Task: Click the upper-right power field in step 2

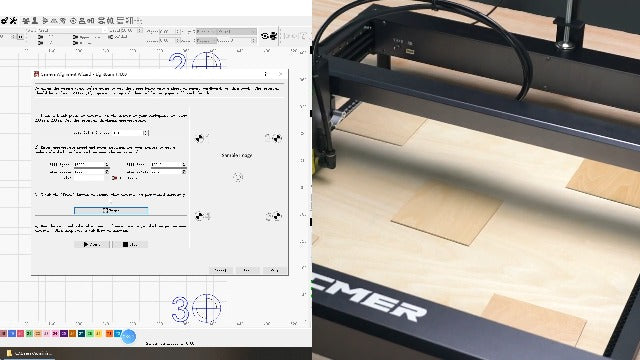Action: point(169,164)
